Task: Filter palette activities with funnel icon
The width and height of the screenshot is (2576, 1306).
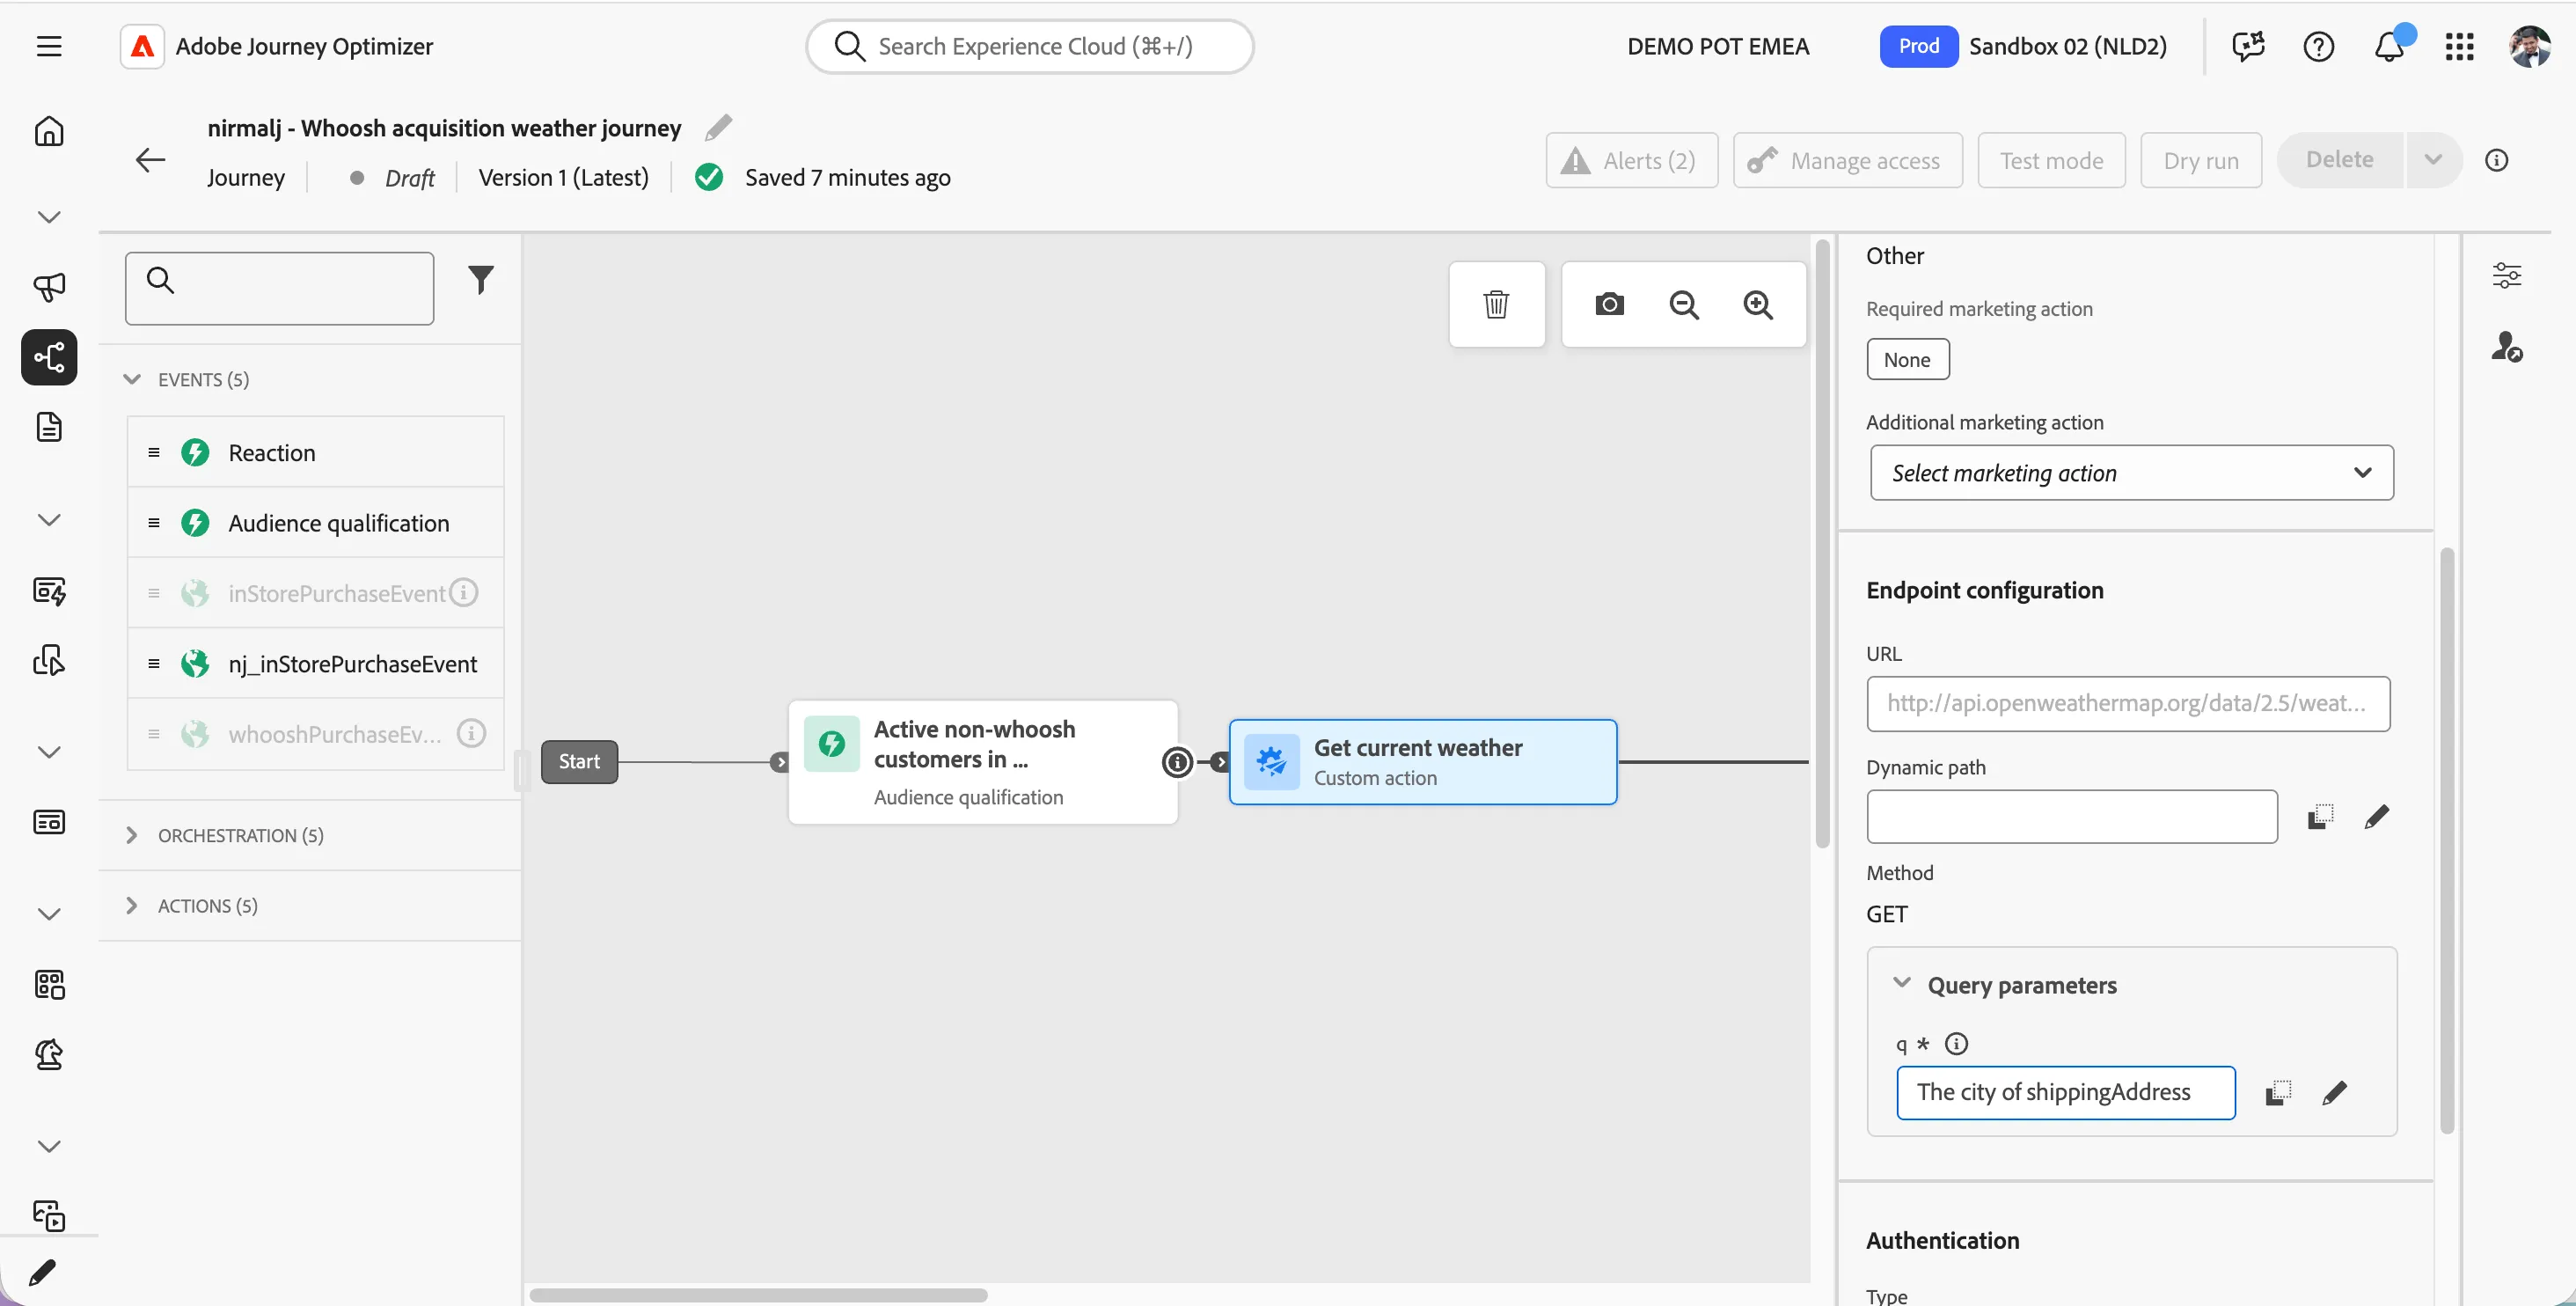Action: [x=481, y=279]
